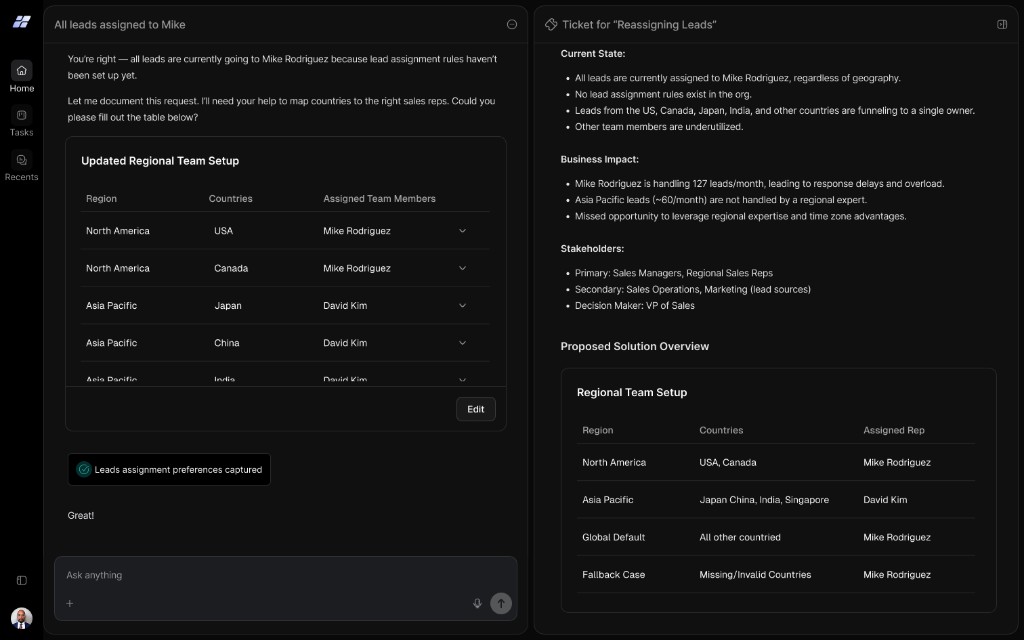The image size is (1024, 640).
Task: Click the plus attachment icon in chat box
Action: [x=70, y=603]
